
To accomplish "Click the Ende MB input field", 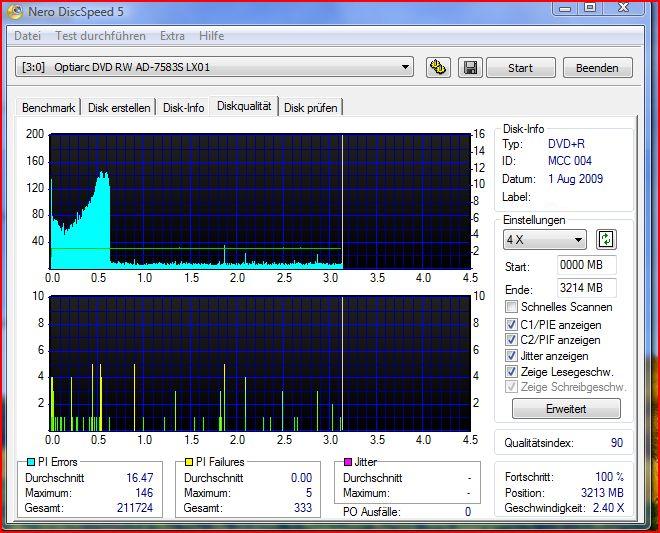I will coord(586,288).
